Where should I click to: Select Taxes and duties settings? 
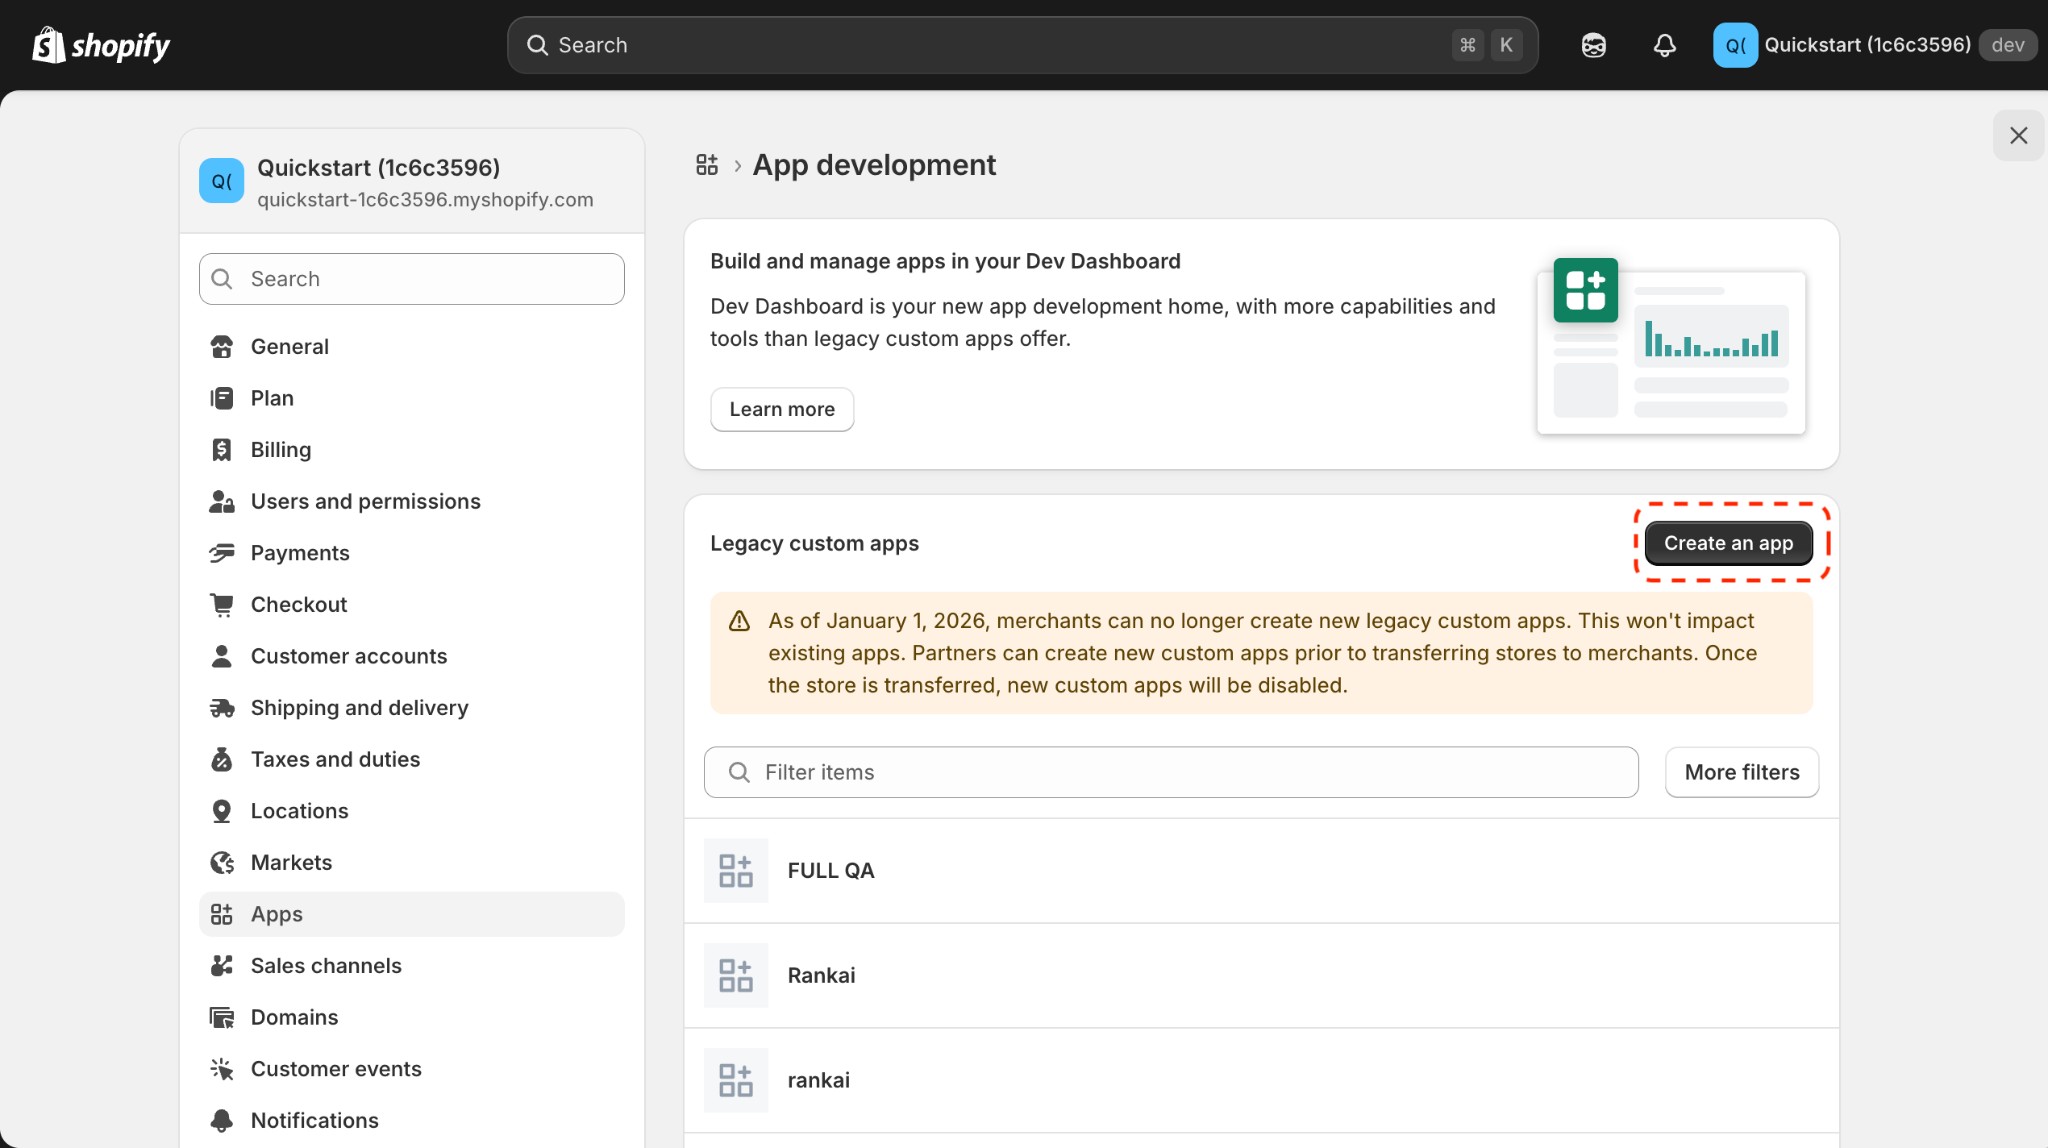[335, 759]
